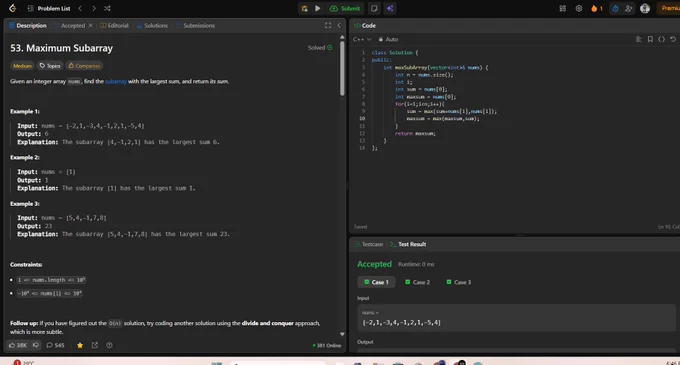Submit the solution
Viewport: 680px width, 365px height.
pyautogui.click(x=345, y=8)
